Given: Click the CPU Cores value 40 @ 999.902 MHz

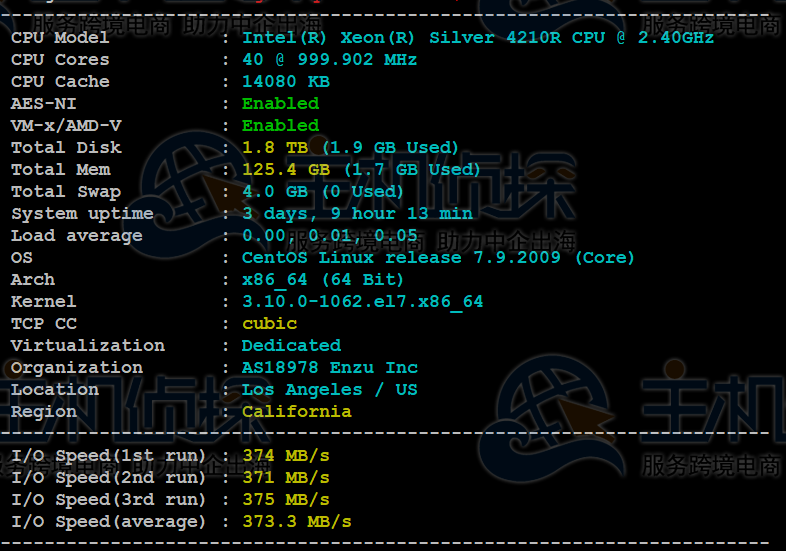Looking at the screenshot, I should pyautogui.click(x=329, y=60).
